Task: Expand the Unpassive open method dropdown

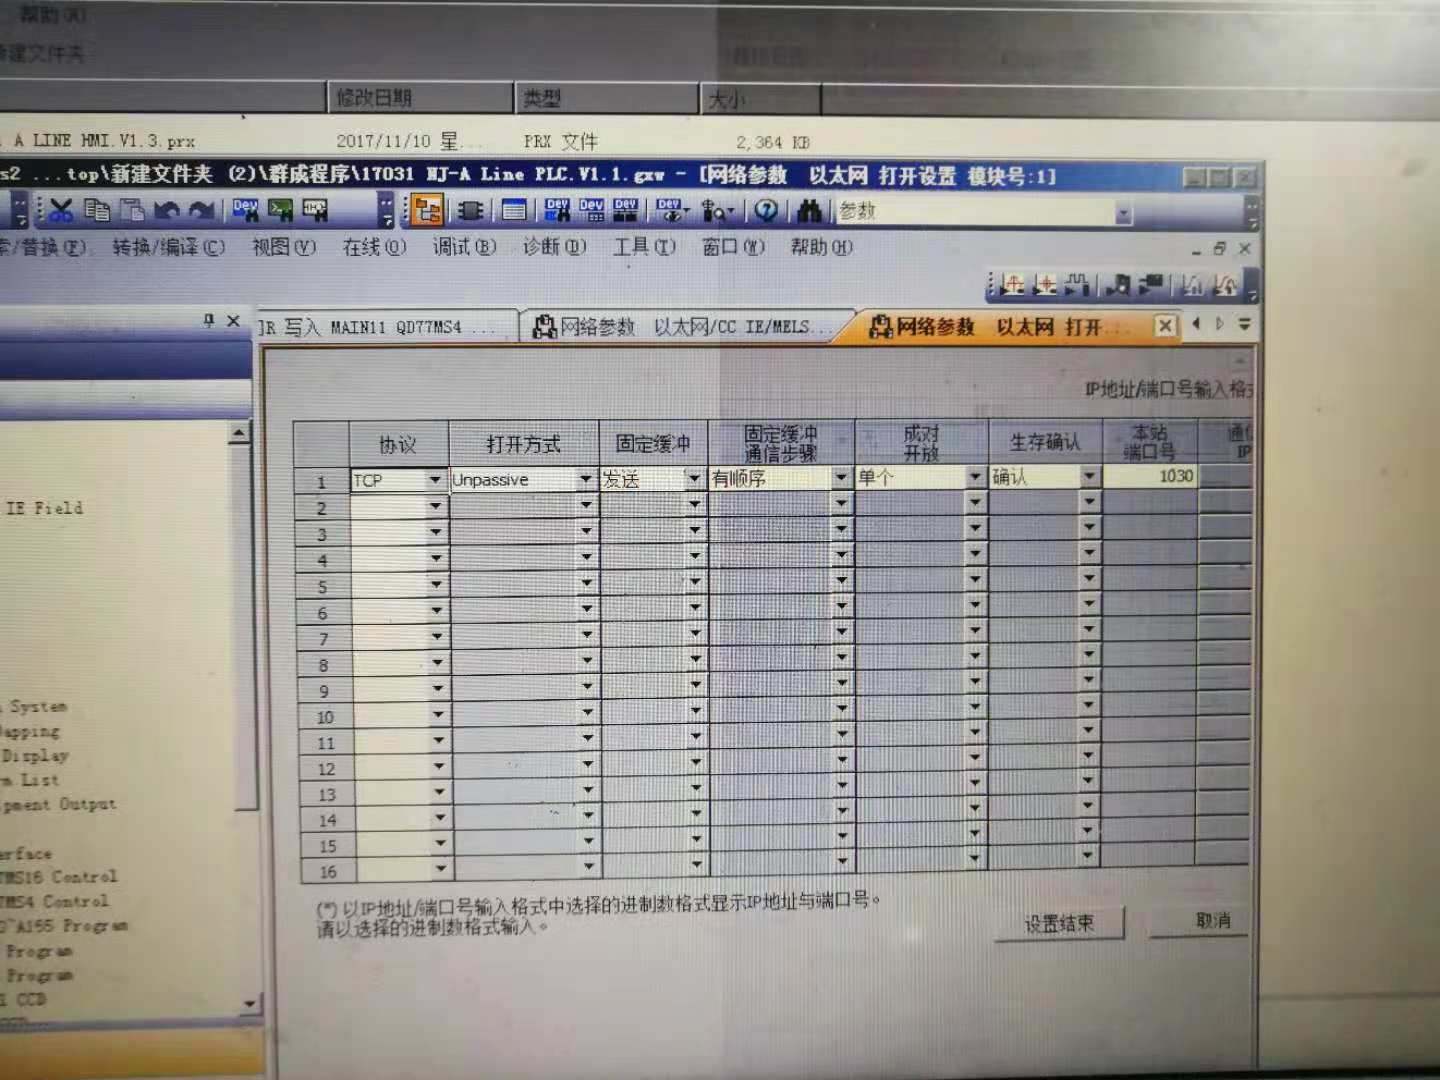Action: [586, 480]
